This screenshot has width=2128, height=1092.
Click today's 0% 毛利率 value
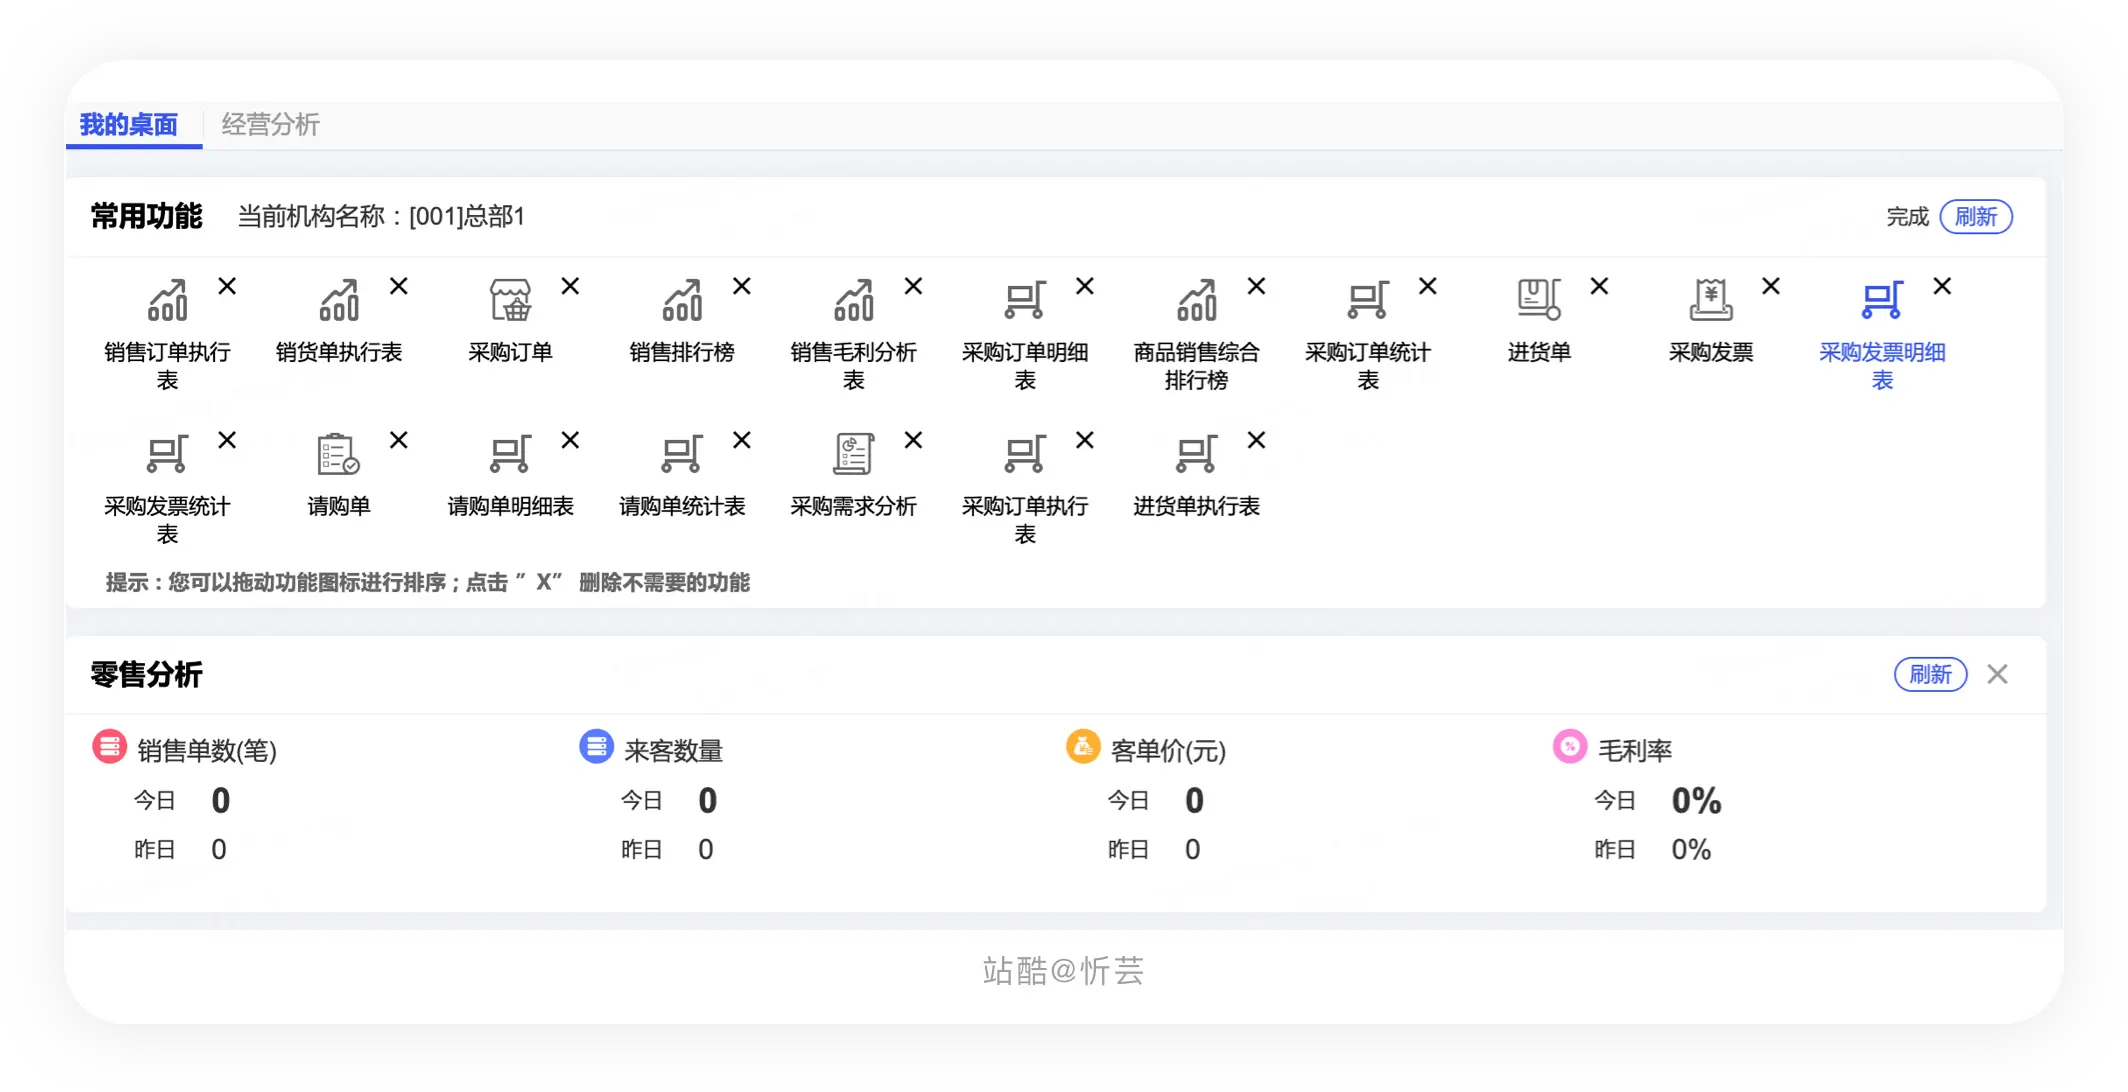click(1696, 800)
